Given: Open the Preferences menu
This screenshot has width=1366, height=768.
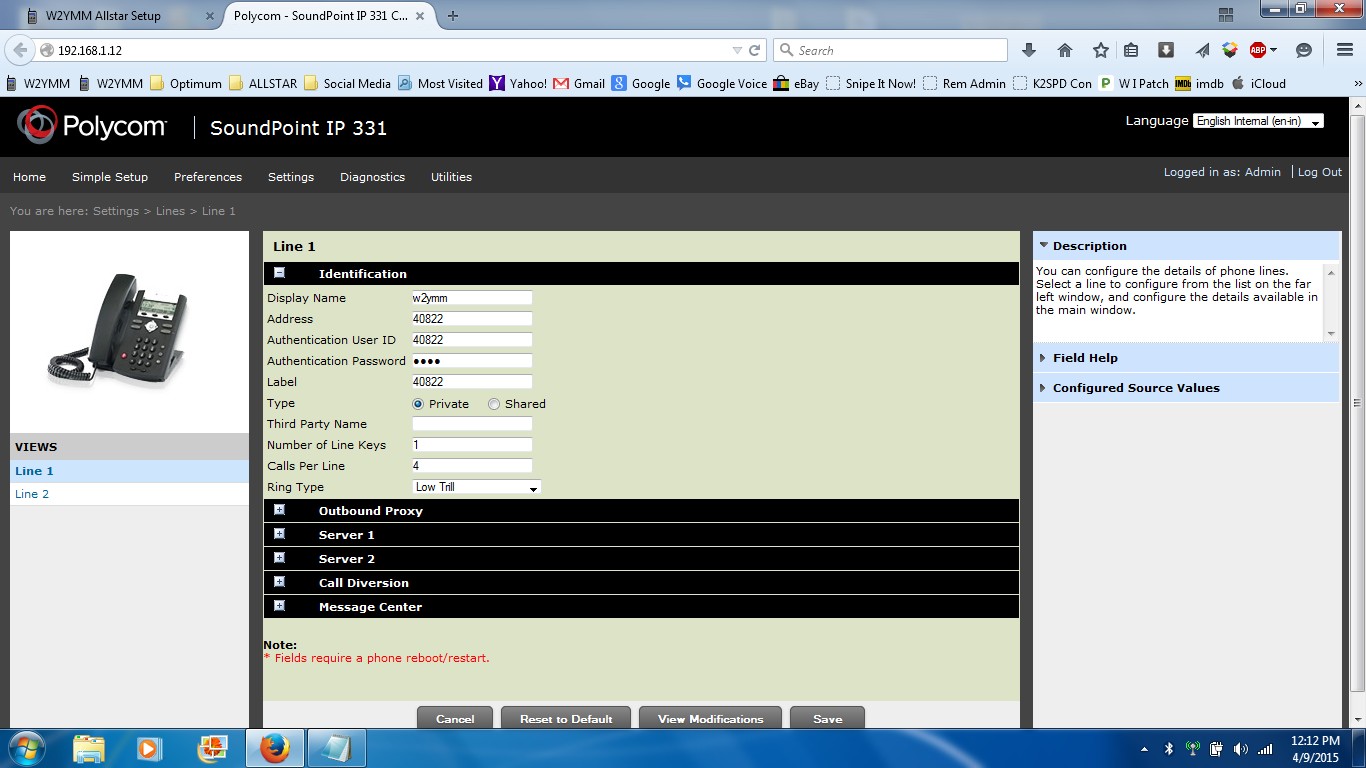Looking at the screenshot, I should [x=208, y=177].
